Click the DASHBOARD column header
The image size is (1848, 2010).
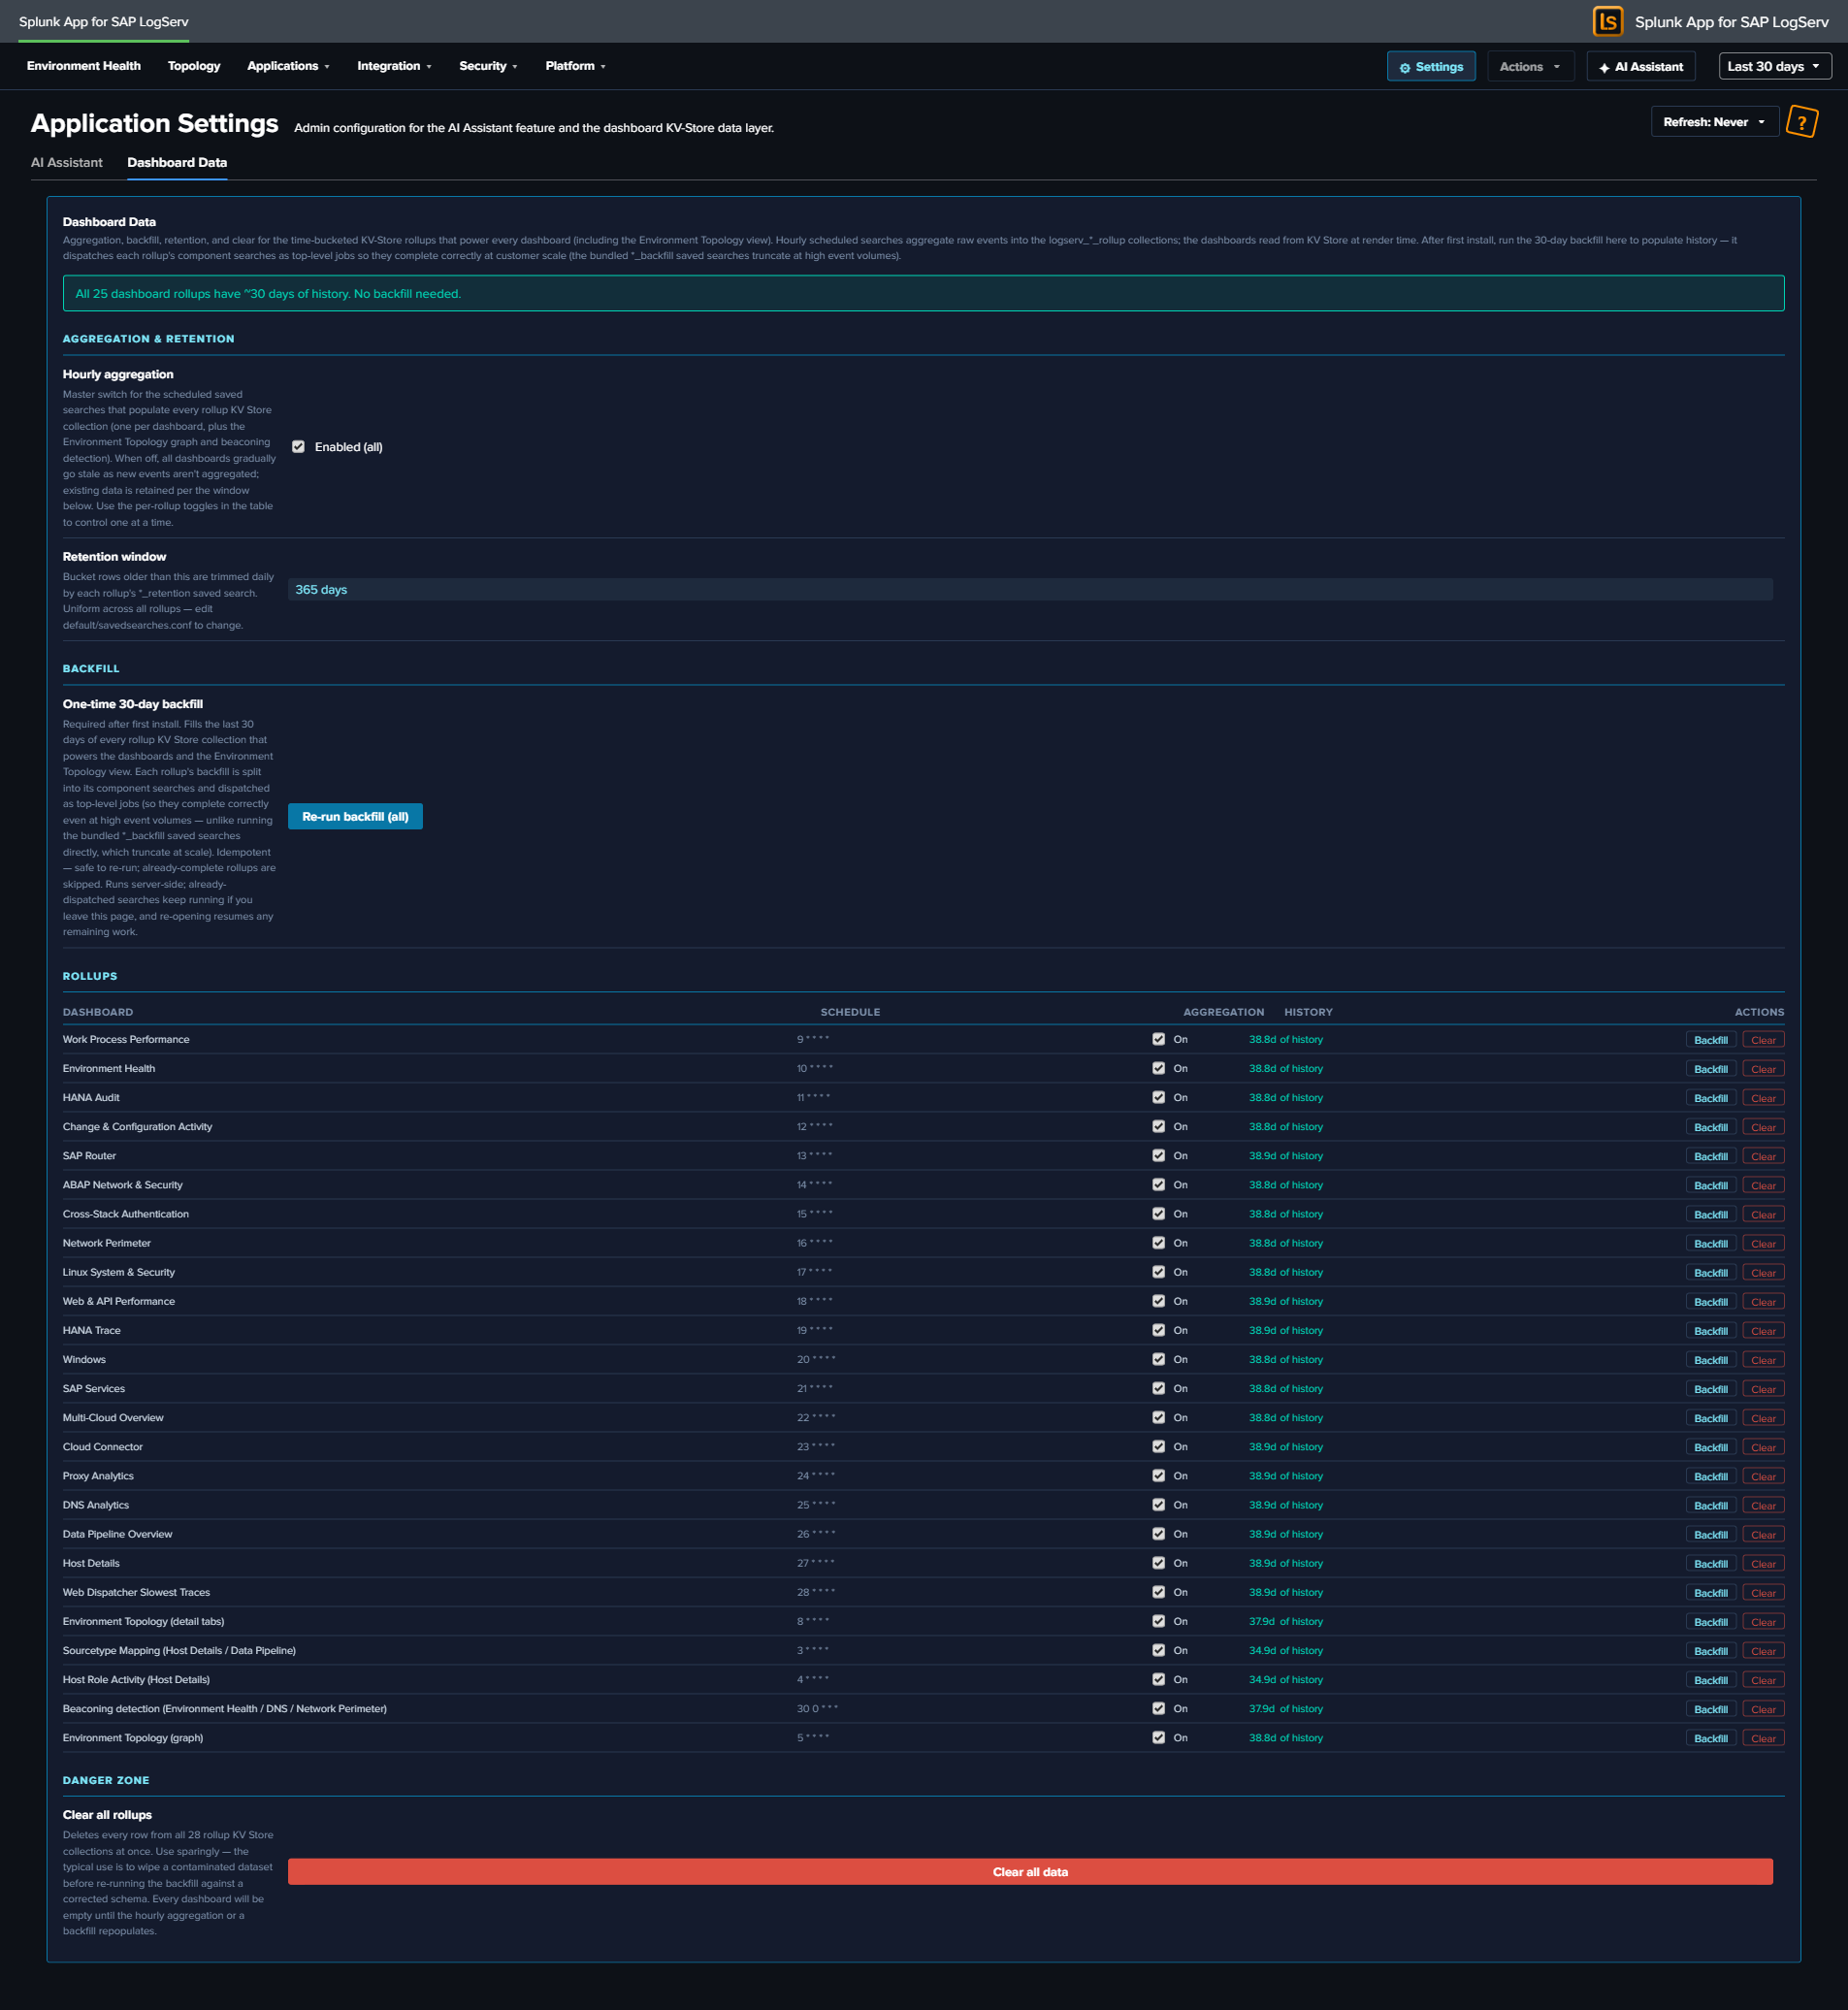click(x=98, y=1011)
